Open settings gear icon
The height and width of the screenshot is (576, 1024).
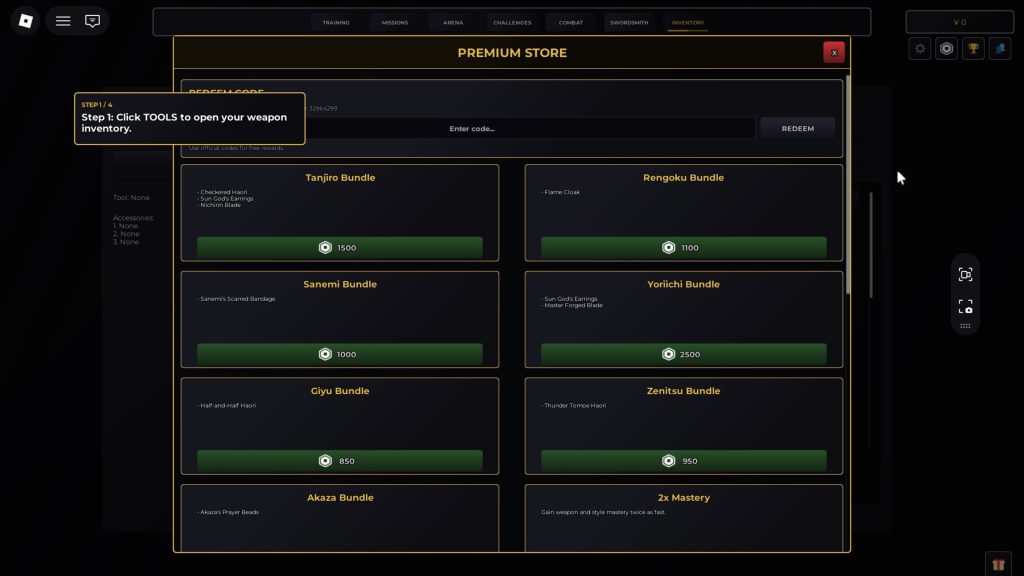coord(920,48)
